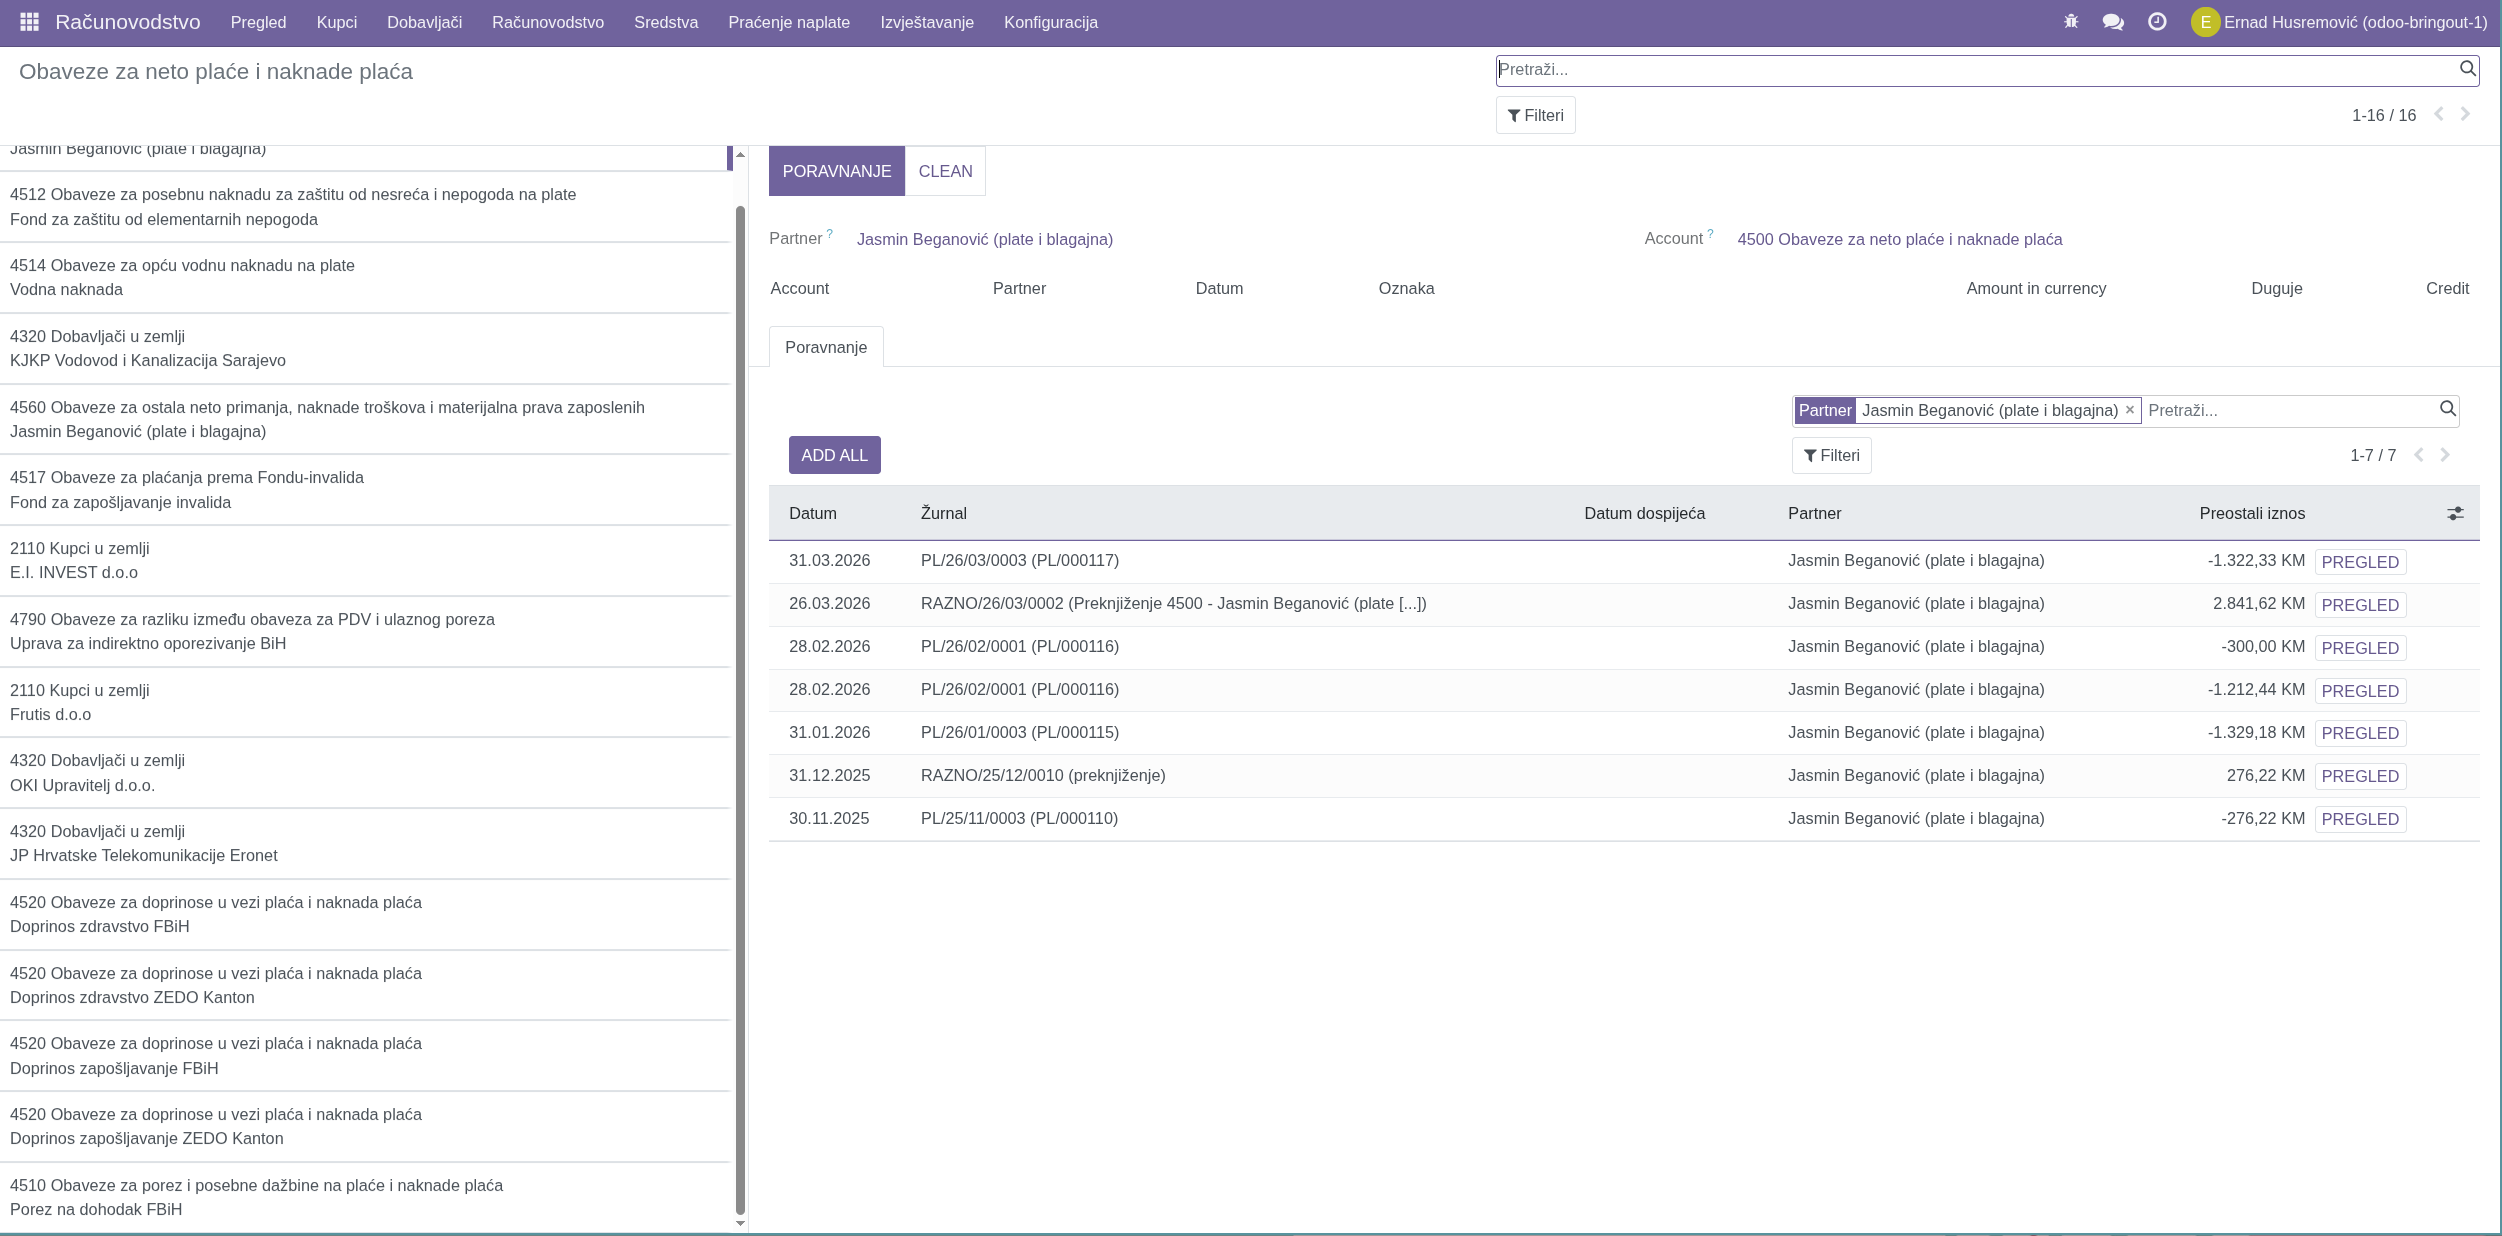Open the column settings sliders icon
This screenshot has width=2502, height=1236.
(2455, 513)
